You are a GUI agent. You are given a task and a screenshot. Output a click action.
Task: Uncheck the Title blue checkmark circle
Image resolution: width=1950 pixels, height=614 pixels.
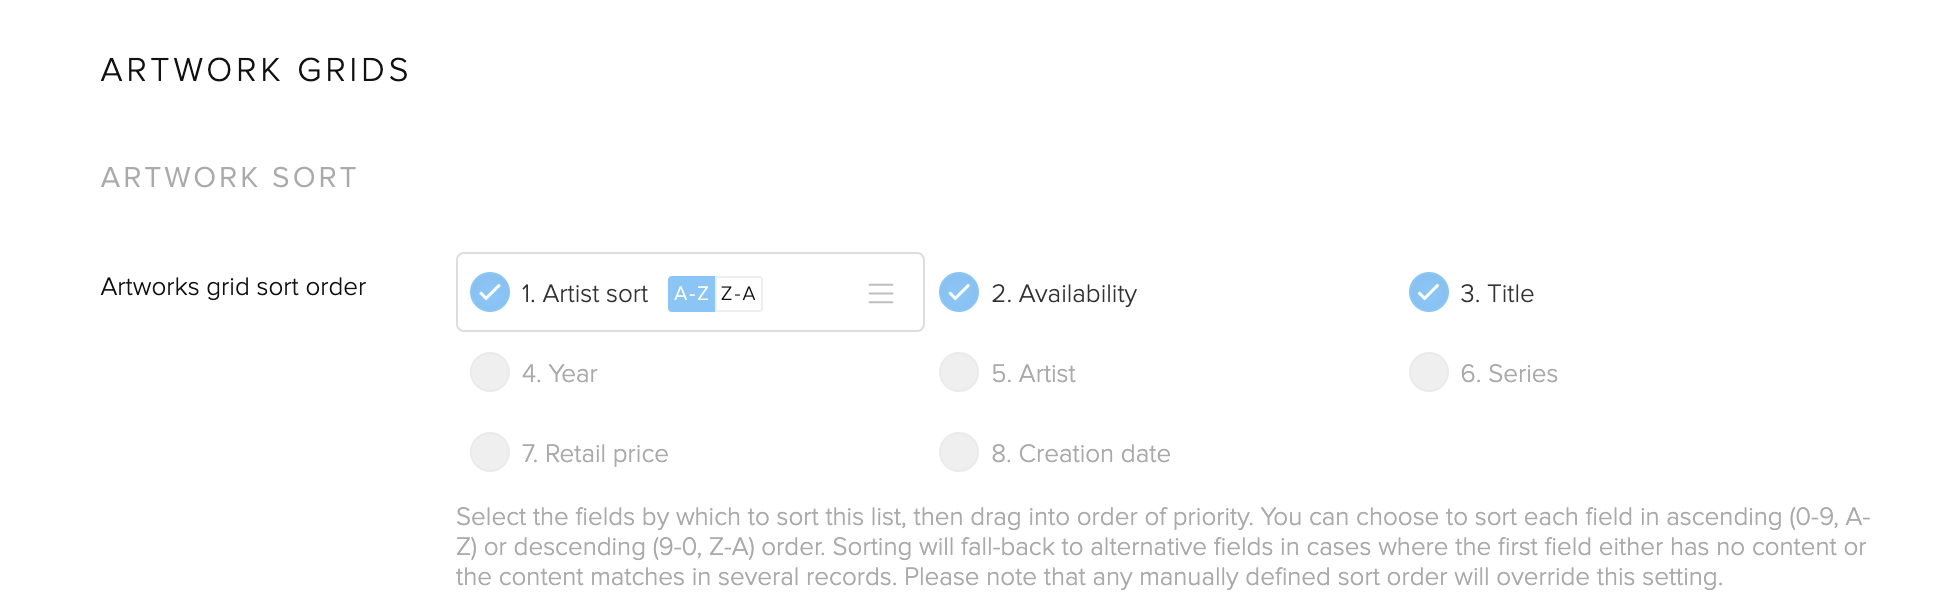(x=1429, y=292)
